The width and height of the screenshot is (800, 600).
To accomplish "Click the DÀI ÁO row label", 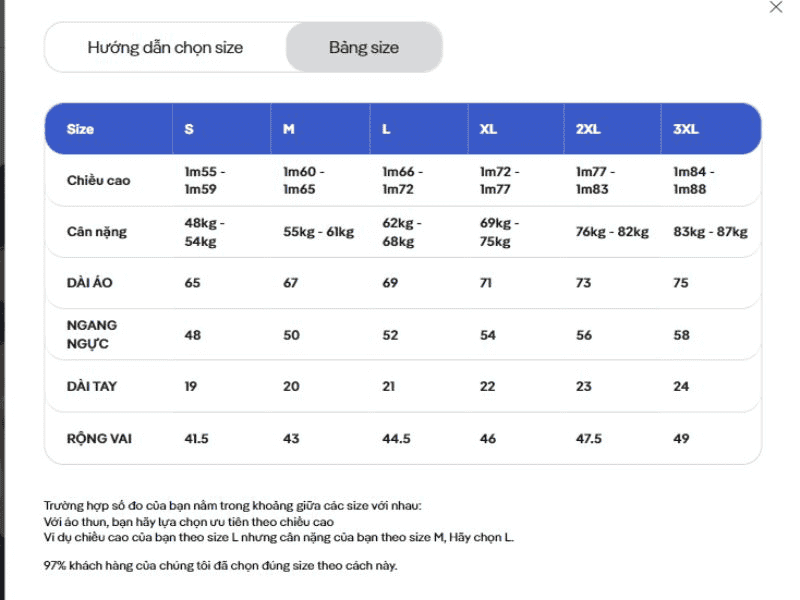I will click(x=90, y=283).
